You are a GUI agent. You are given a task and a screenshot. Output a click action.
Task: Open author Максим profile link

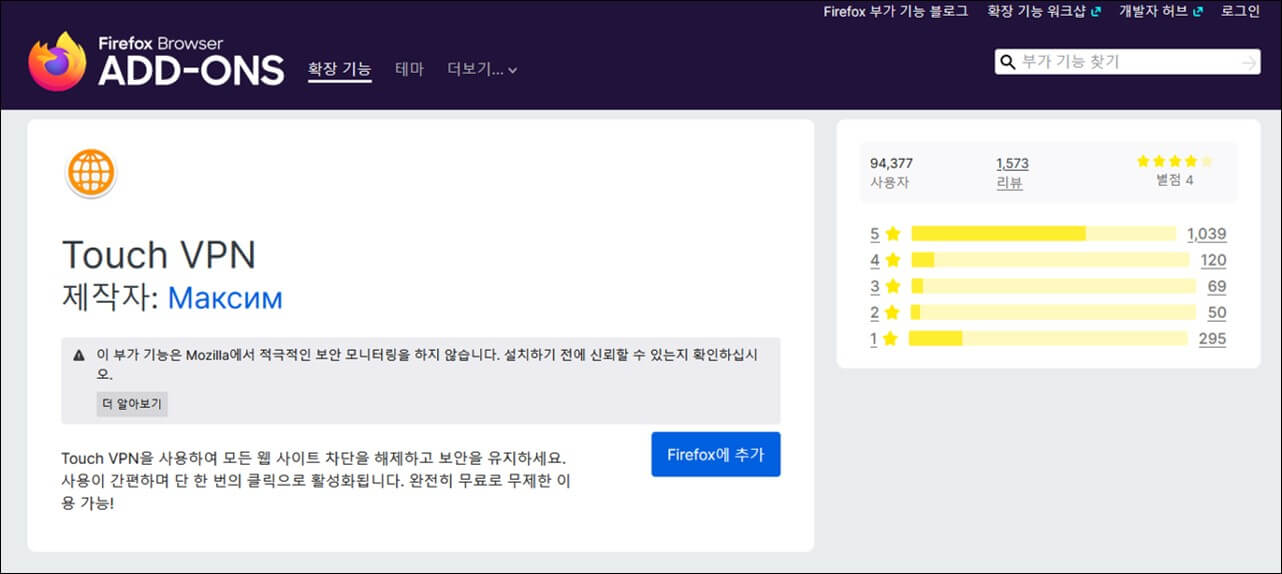click(225, 297)
